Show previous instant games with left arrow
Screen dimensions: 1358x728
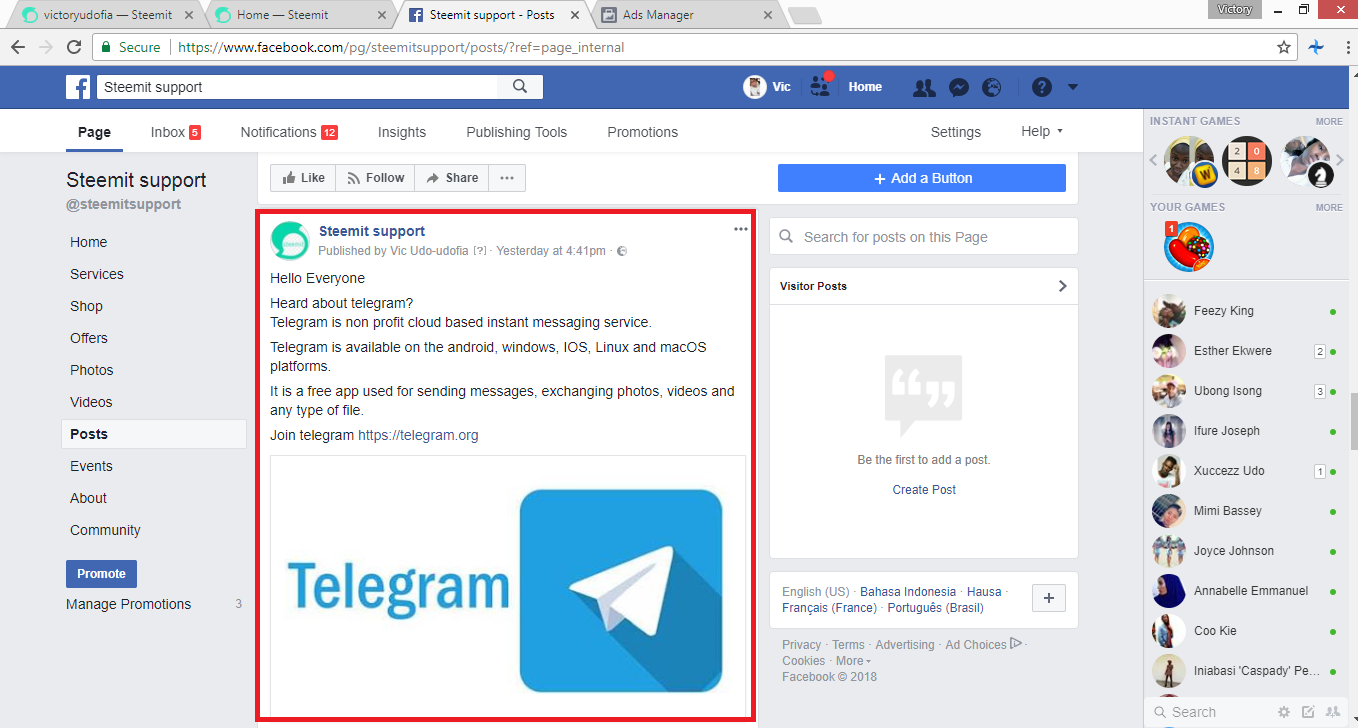(1153, 160)
